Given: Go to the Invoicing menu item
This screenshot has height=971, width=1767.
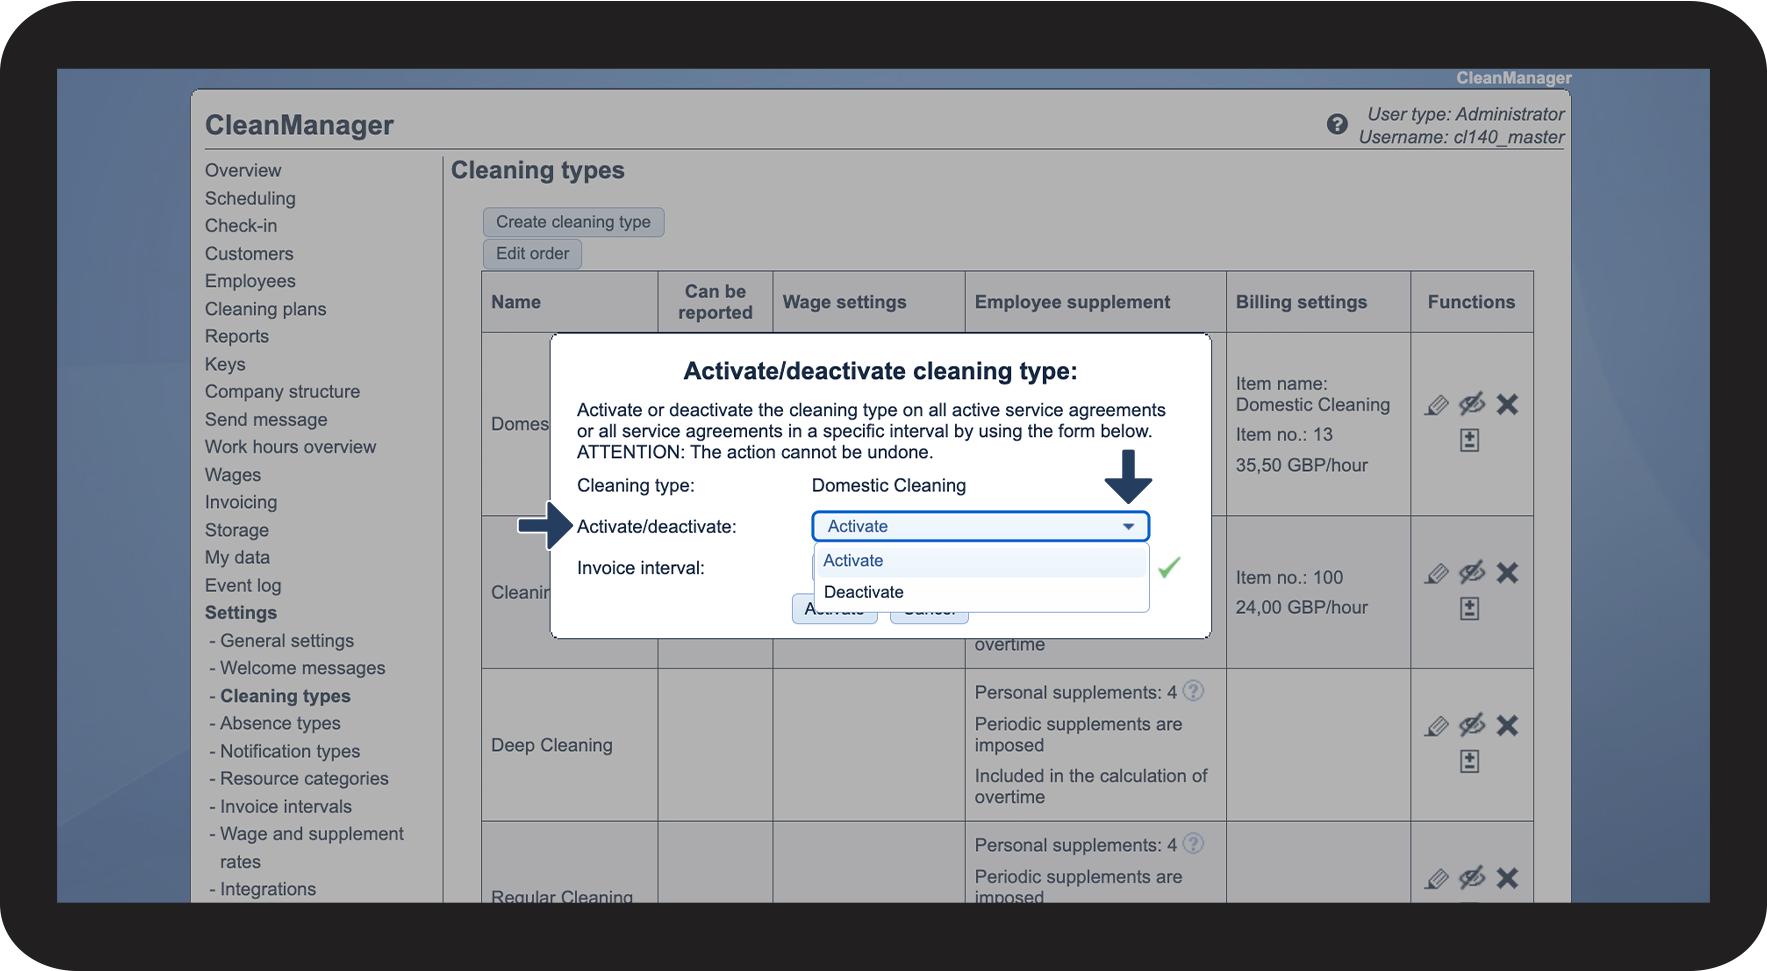Looking at the screenshot, I should (241, 502).
